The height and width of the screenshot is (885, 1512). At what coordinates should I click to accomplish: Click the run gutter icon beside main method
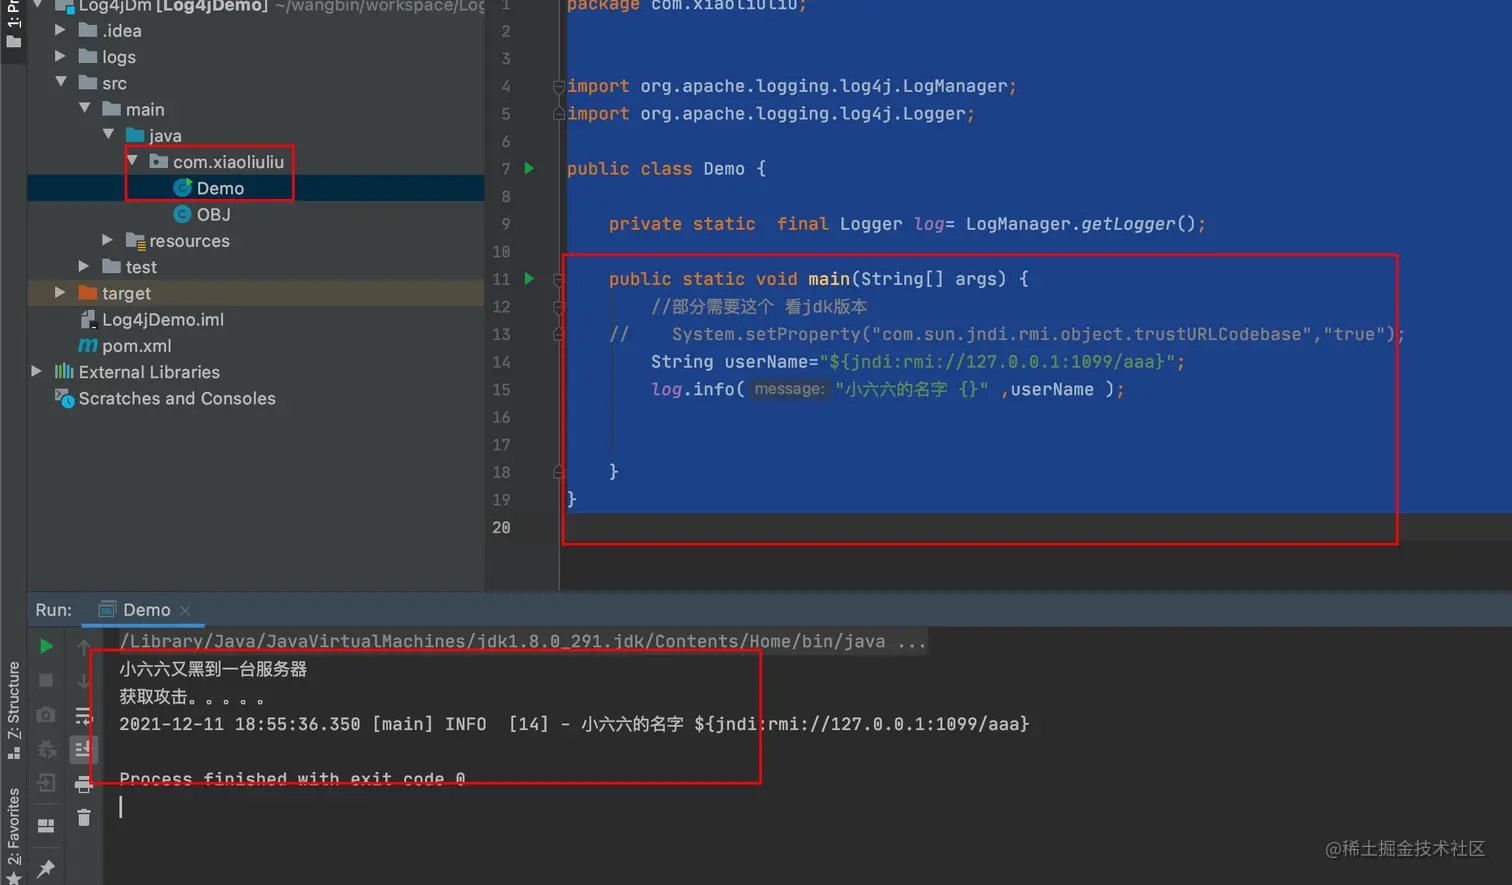[530, 279]
